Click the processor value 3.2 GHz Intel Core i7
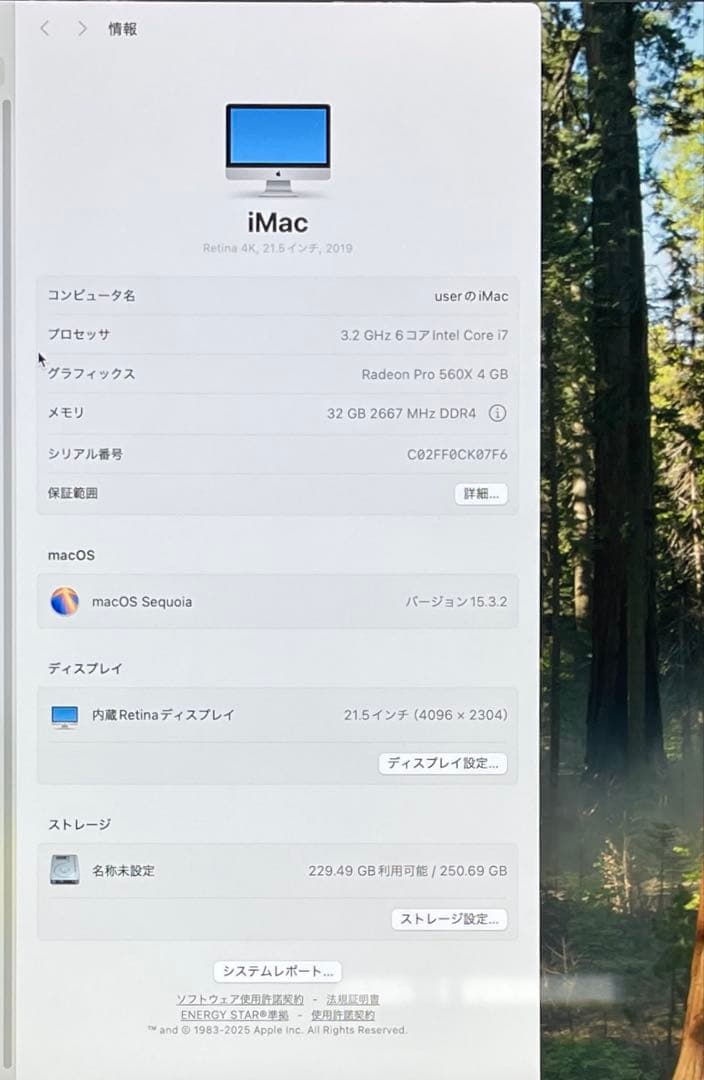Screen dimensions: 704x1080 click(424, 335)
